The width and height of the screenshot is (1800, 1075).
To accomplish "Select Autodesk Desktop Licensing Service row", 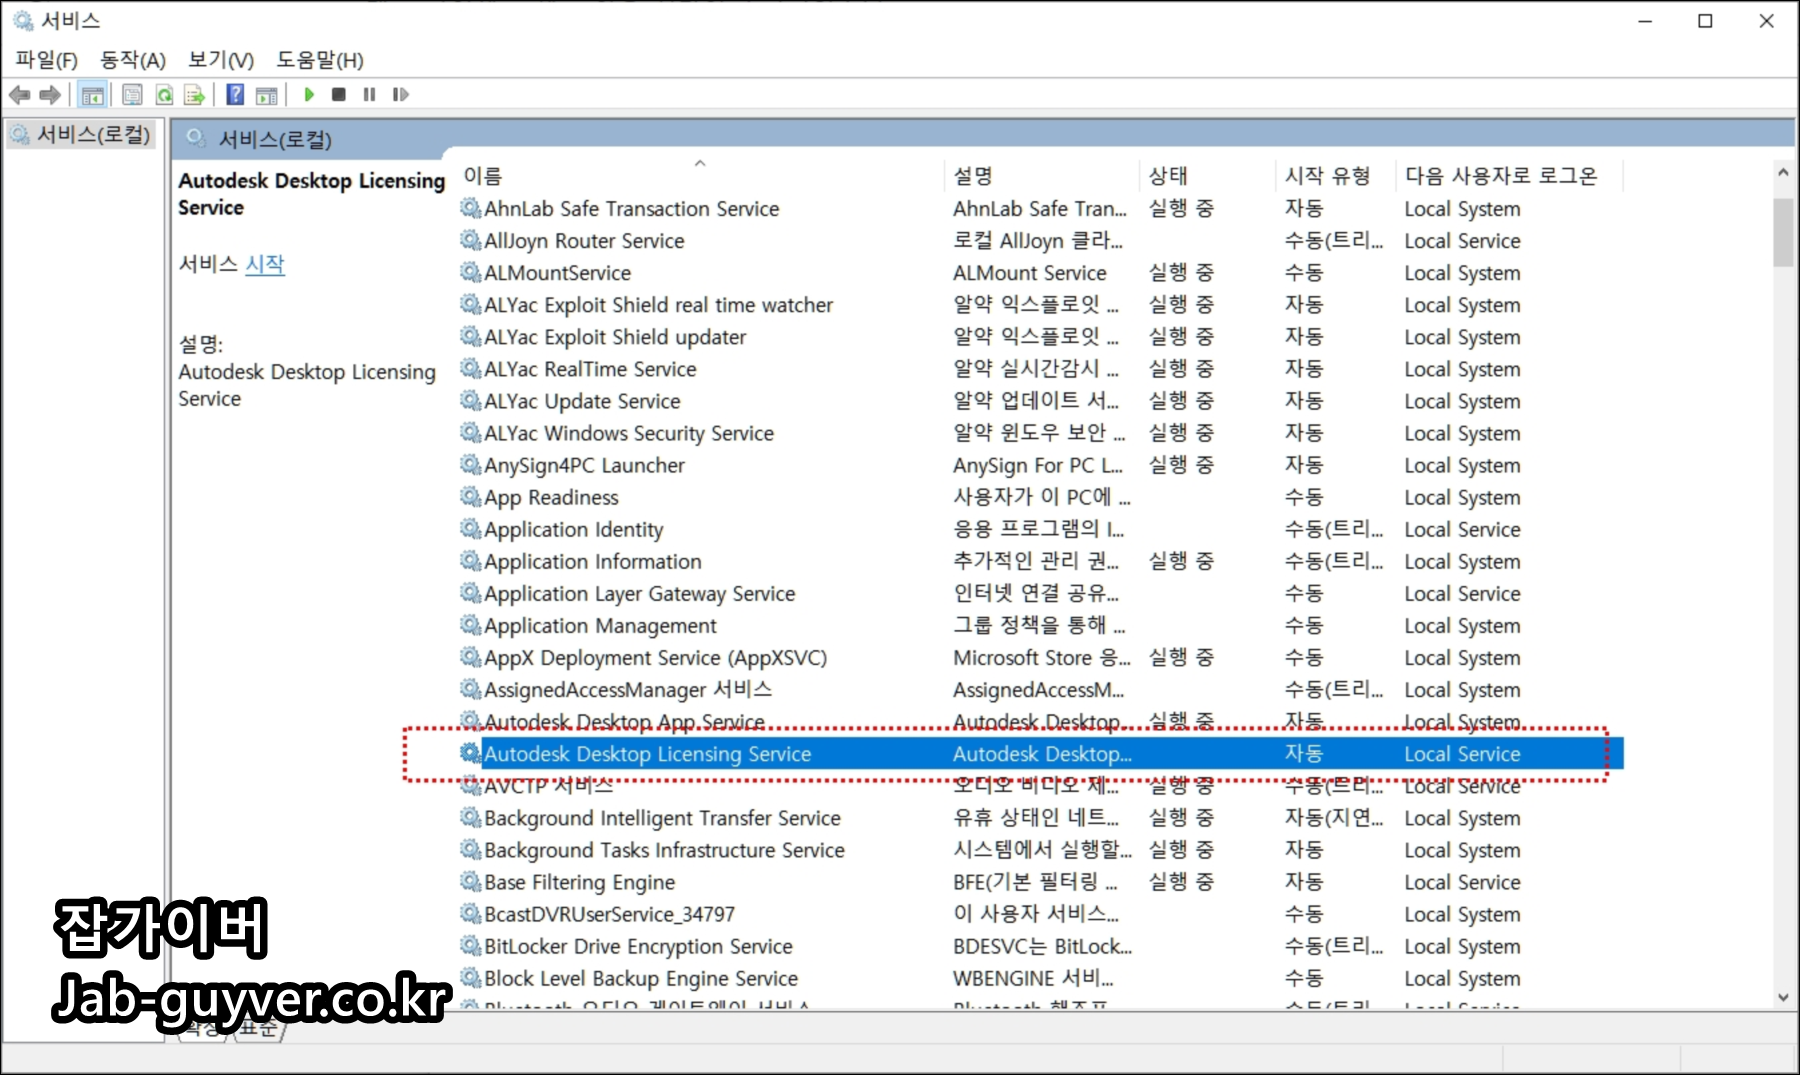I will [1040, 754].
